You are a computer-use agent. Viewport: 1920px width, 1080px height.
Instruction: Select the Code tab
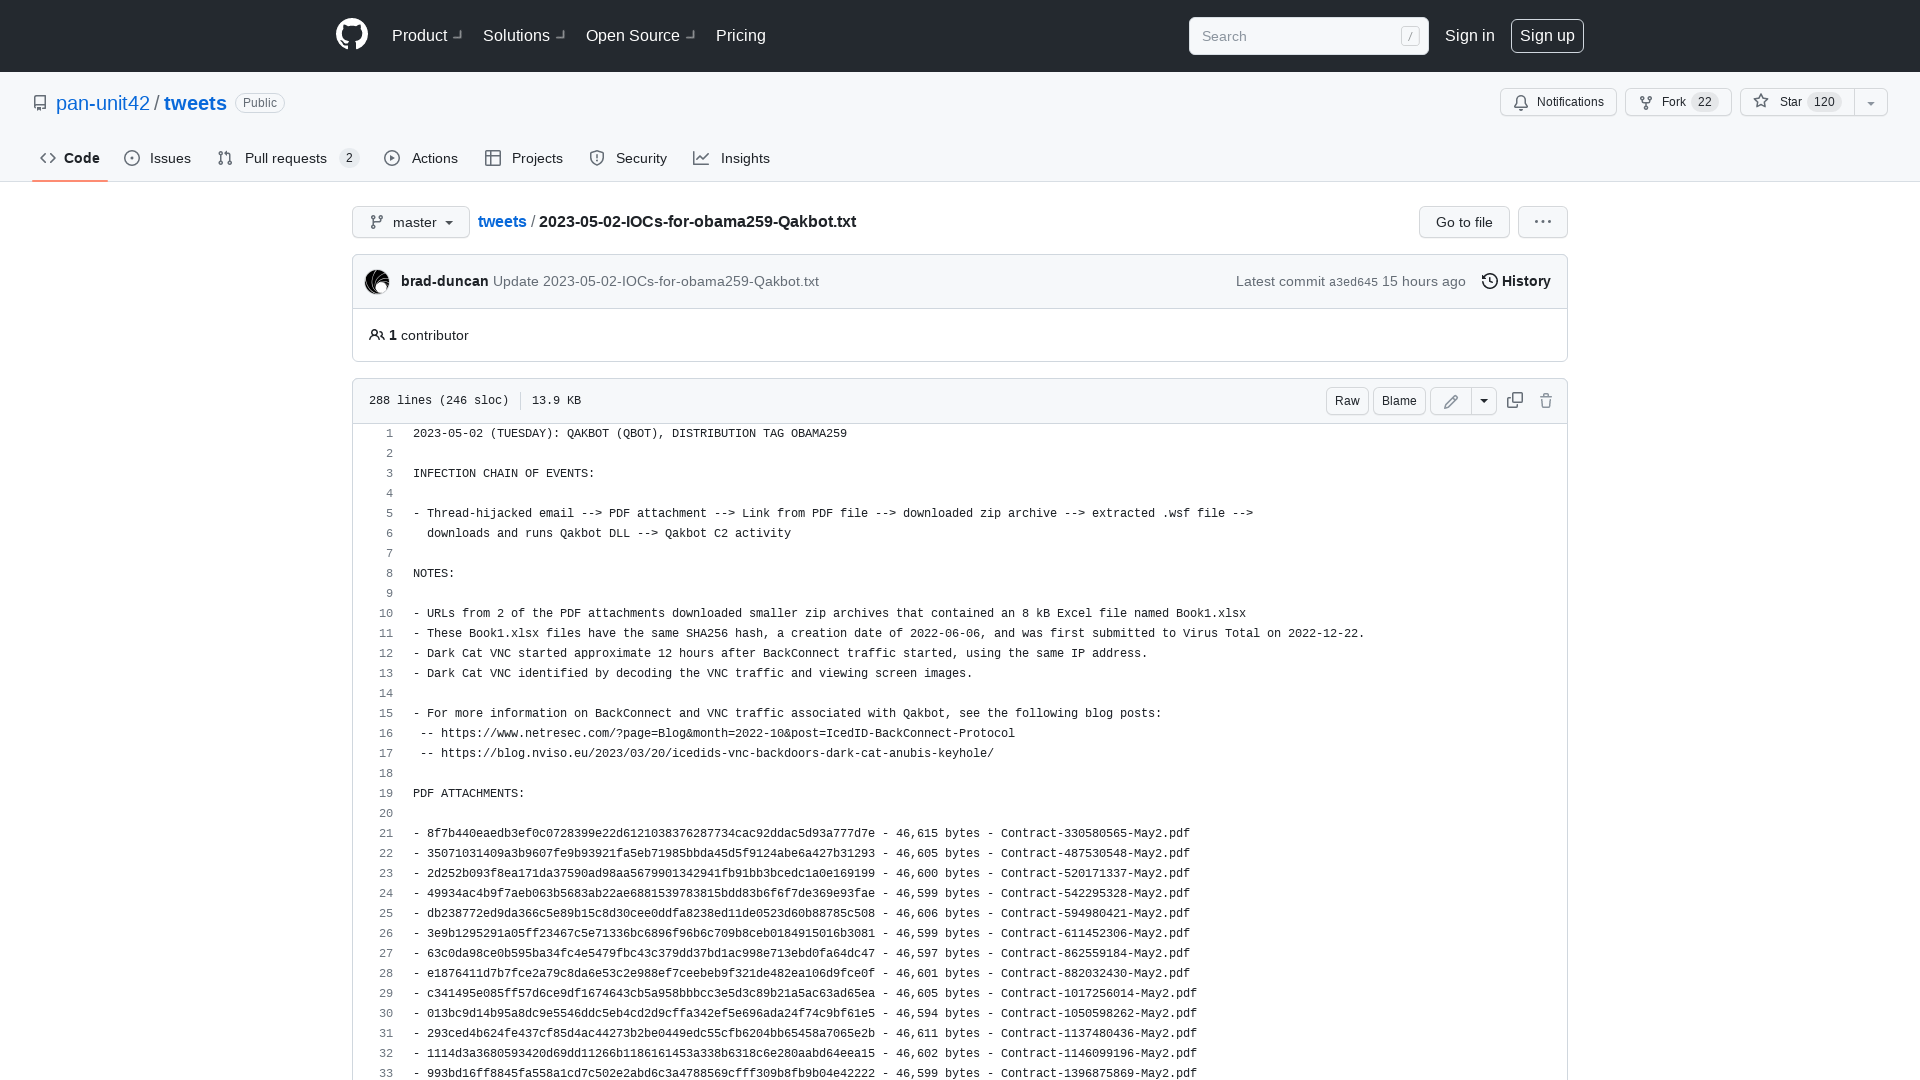tap(70, 158)
